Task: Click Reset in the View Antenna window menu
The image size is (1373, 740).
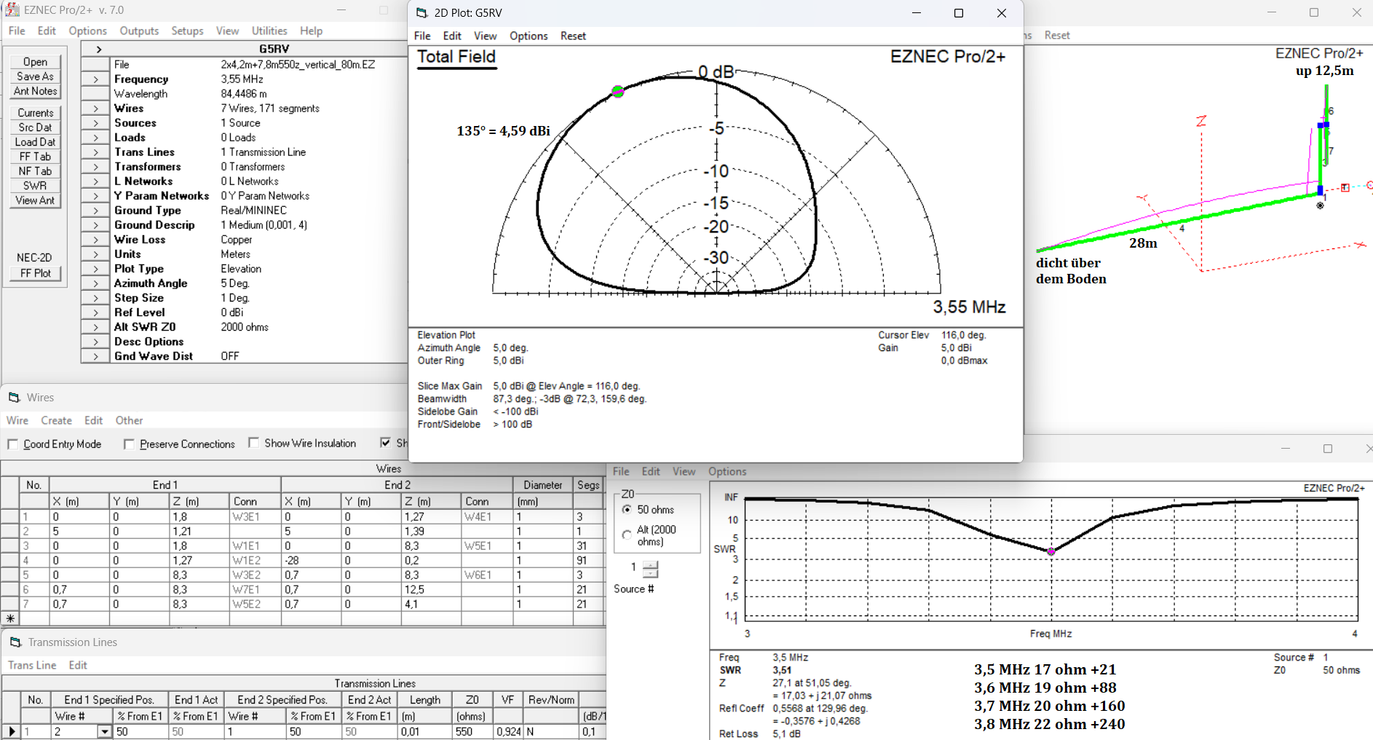Action: coord(1057,35)
